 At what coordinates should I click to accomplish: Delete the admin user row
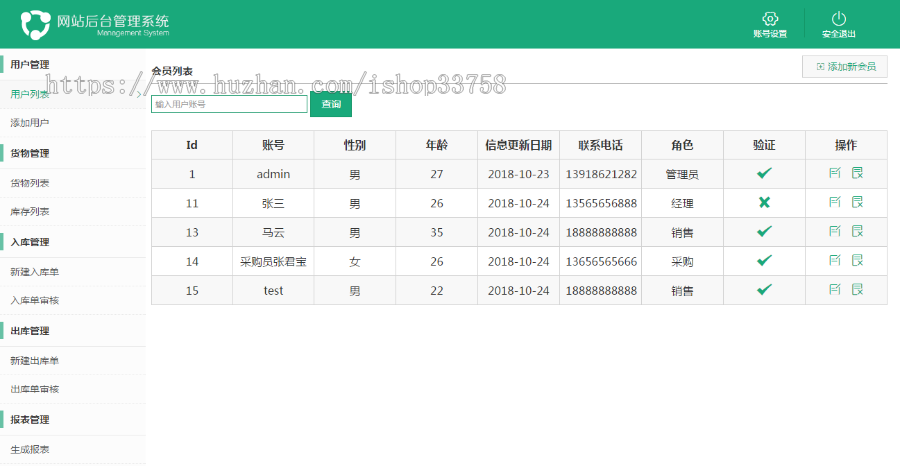(x=857, y=173)
